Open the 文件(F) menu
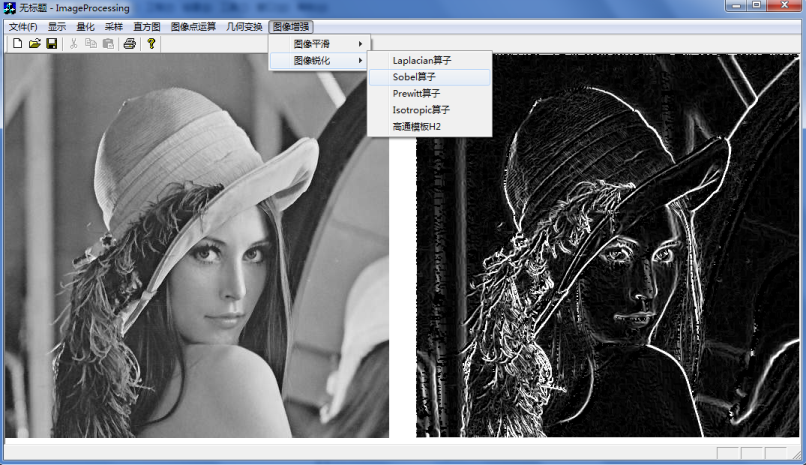This screenshot has width=806, height=465. pos(23,27)
